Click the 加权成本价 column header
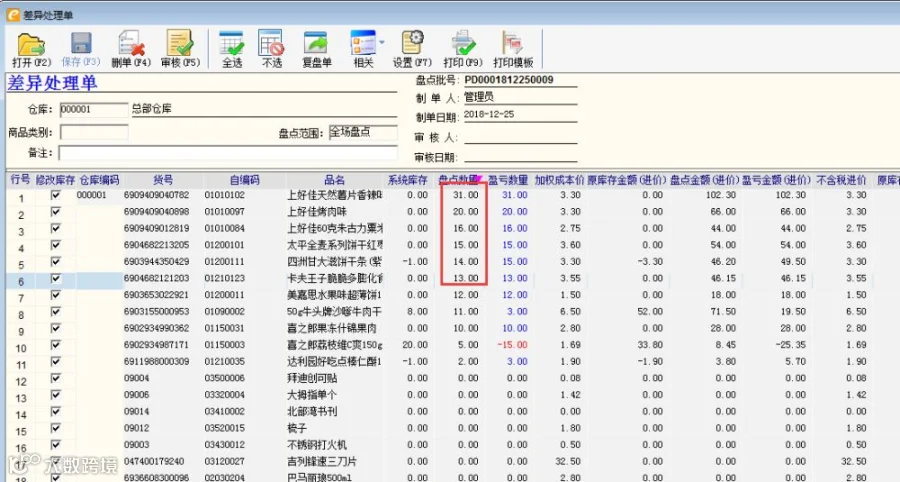This screenshot has height=482, width=900. click(558, 180)
